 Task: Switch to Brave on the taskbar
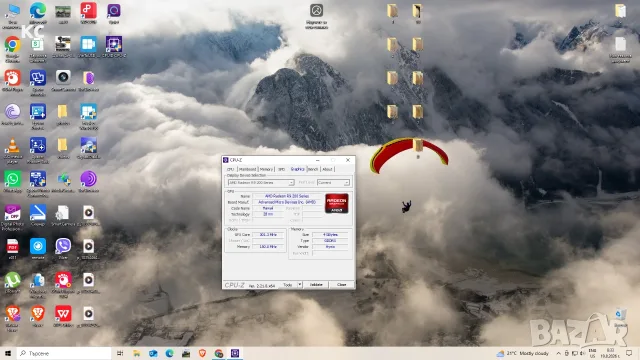202,353
